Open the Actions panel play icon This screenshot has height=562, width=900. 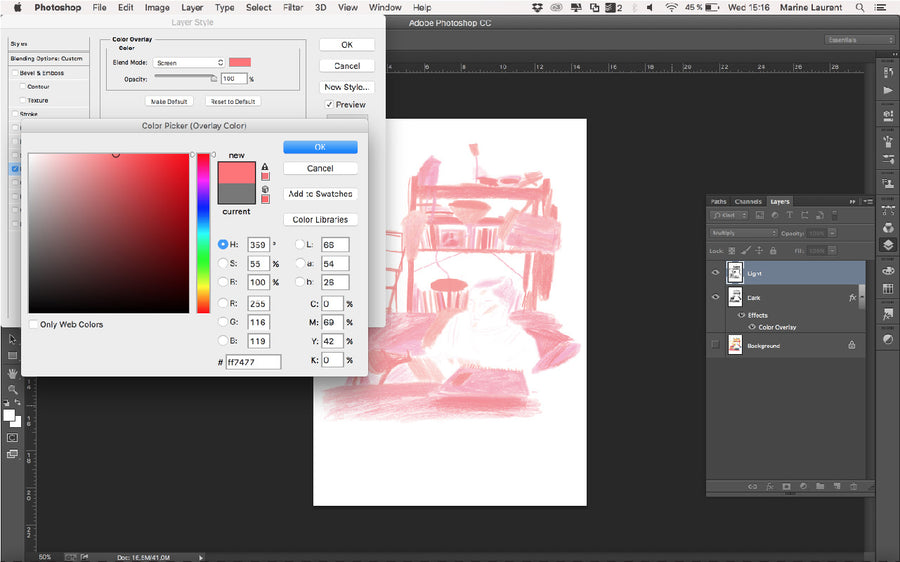click(888, 91)
